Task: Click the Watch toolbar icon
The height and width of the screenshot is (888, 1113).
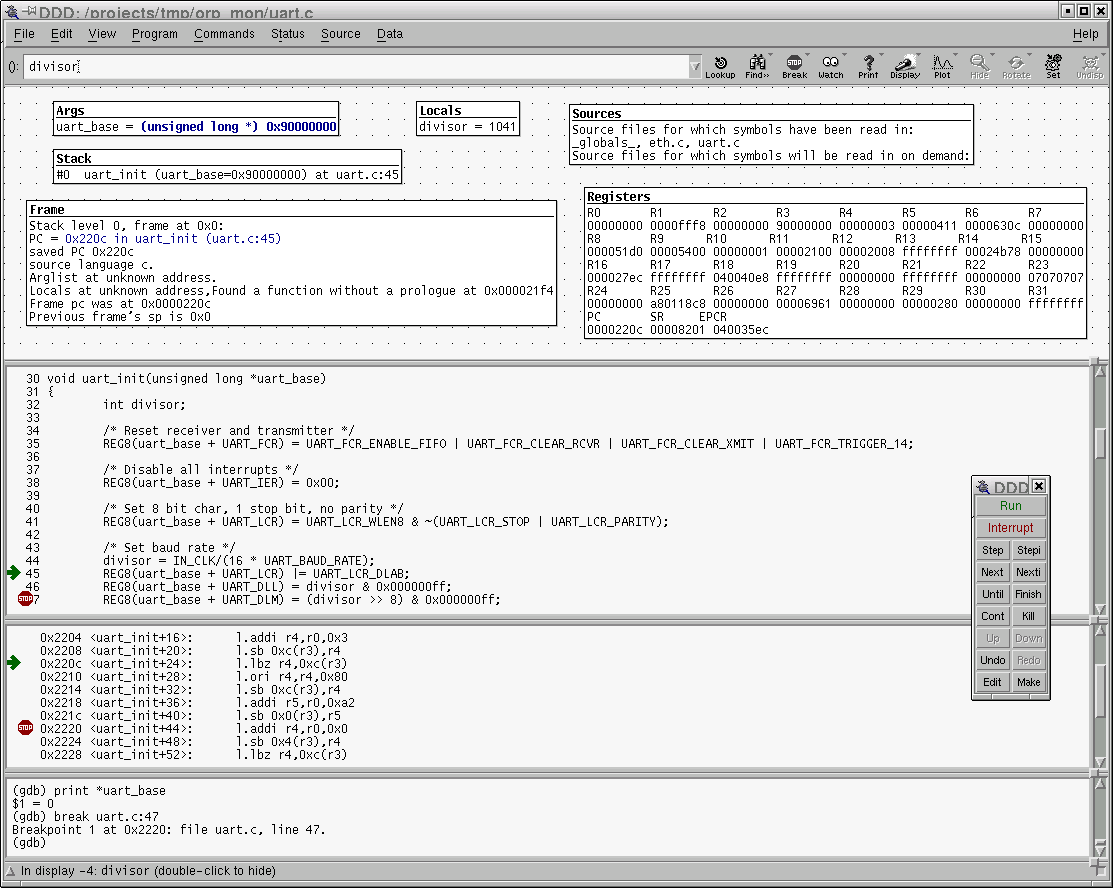Action: pyautogui.click(x=831, y=66)
